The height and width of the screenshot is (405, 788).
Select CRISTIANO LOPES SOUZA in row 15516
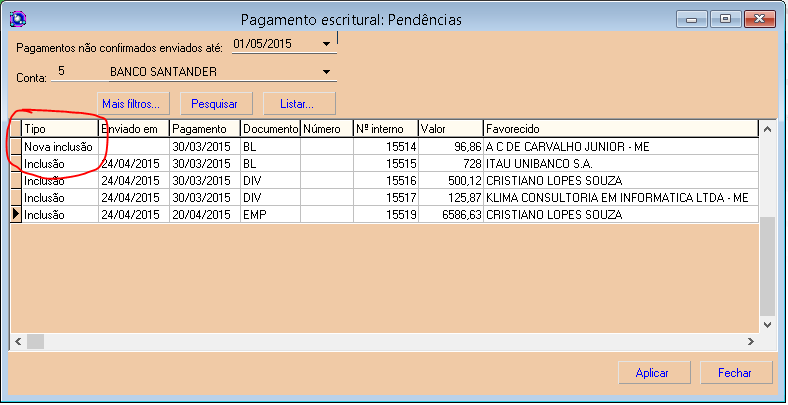point(621,181)
